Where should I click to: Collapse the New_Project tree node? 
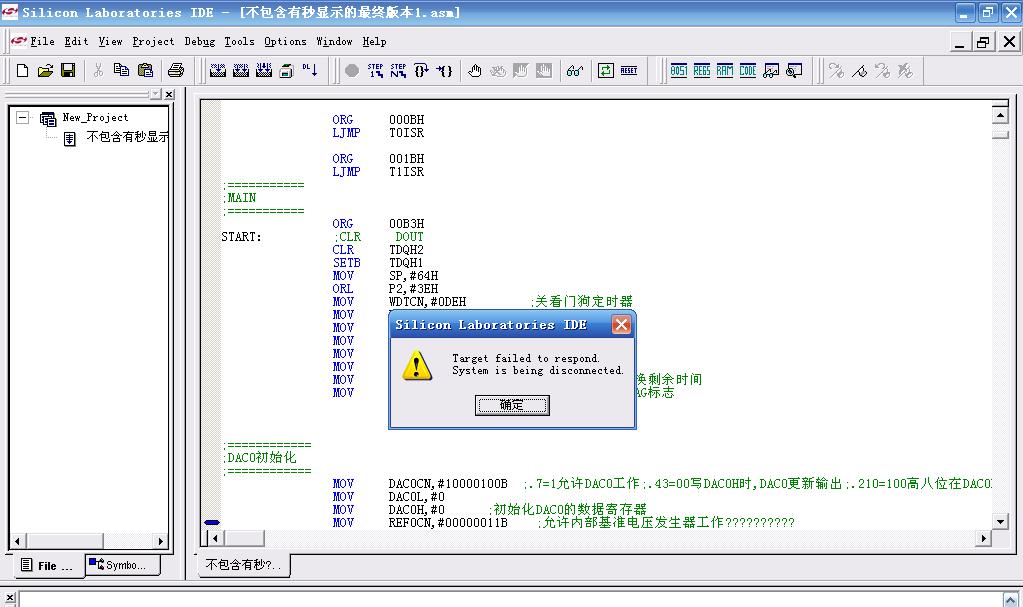click(23, 117)
